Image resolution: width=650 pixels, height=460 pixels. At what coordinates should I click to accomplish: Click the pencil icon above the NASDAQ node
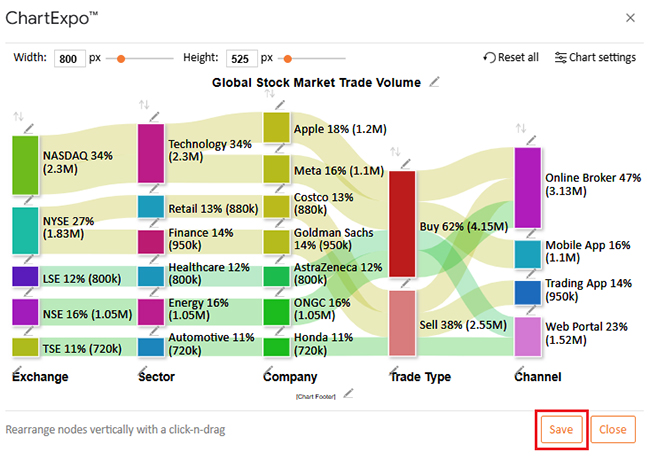pyautogui.click(x=31, y=127)
